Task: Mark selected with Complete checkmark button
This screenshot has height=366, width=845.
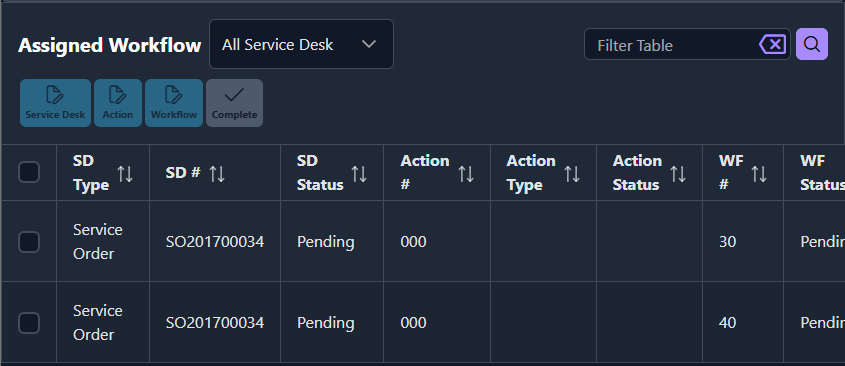Action: pyautogui.click(x=234, y=103)
